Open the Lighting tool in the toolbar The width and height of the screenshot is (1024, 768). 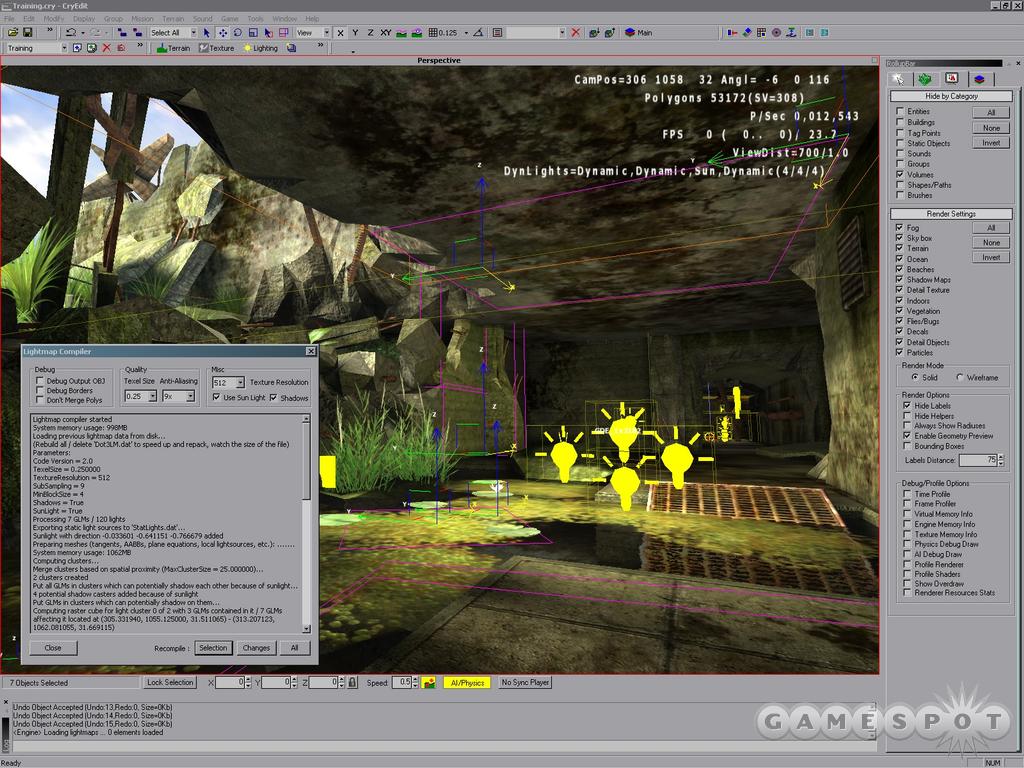(x=260, y=48)
